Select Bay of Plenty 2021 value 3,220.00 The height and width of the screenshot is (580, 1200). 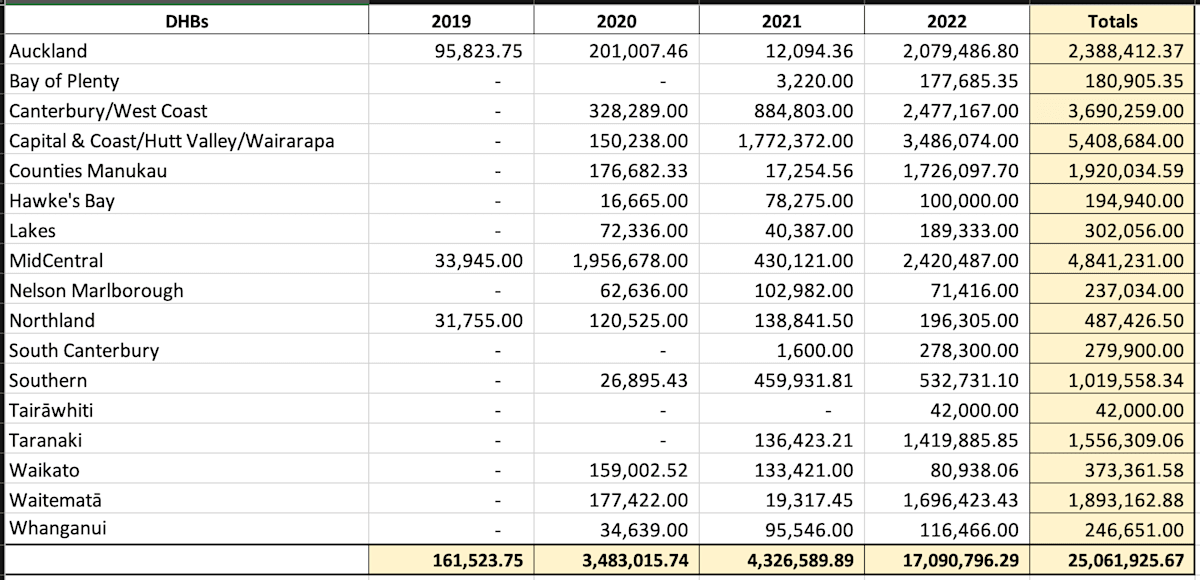(x=816, y=81)
